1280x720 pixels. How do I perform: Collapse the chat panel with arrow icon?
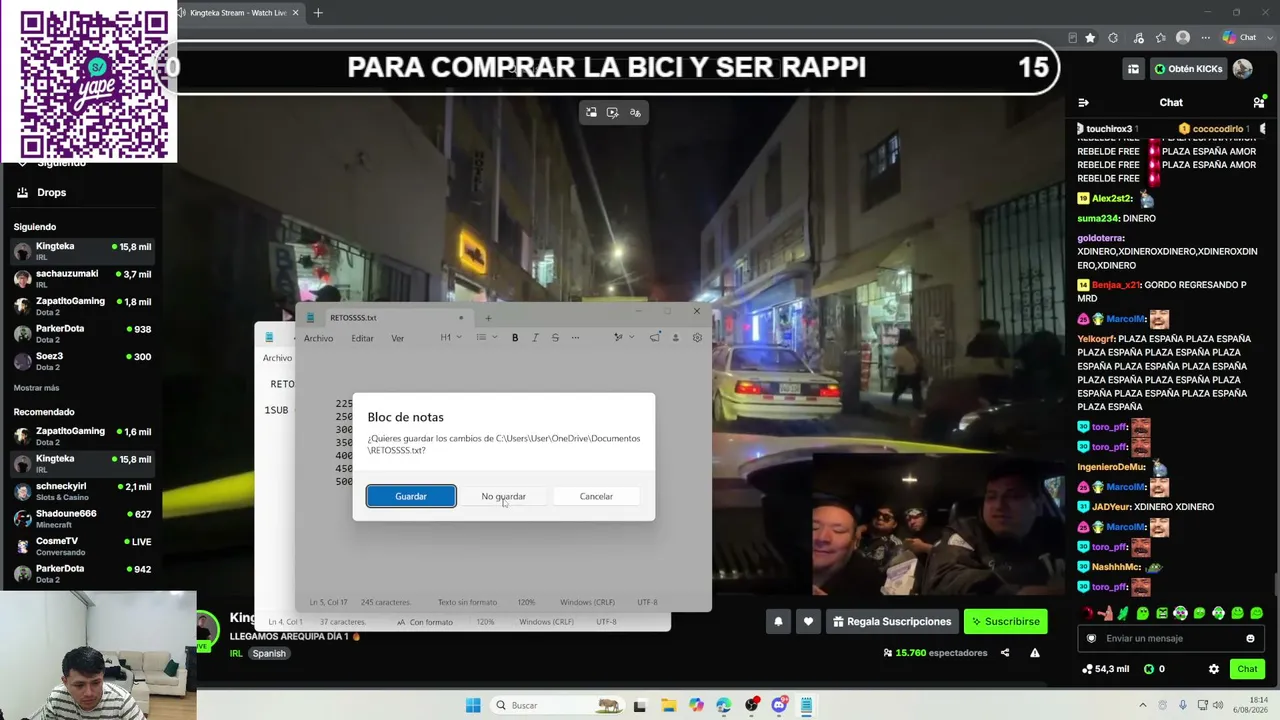click(1083, 102)
